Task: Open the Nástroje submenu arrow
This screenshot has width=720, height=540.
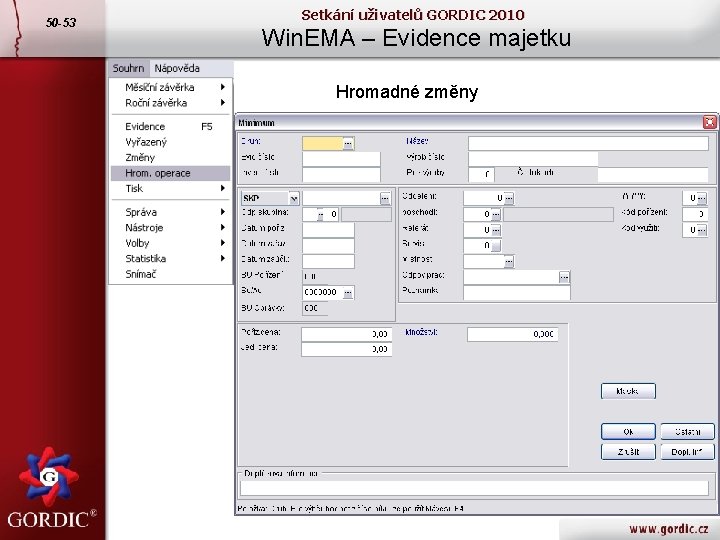Action: [x=223, y=227]
